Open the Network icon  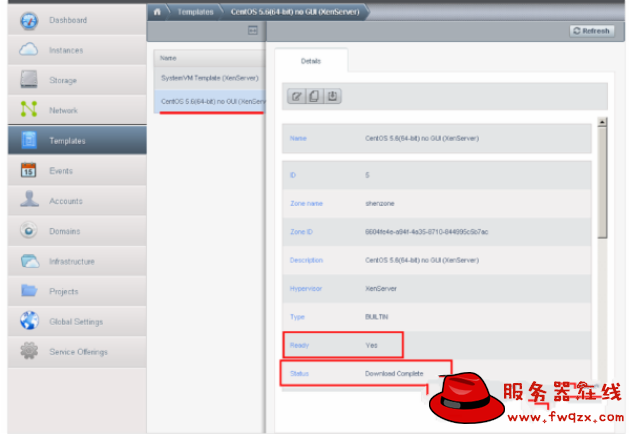29,109
